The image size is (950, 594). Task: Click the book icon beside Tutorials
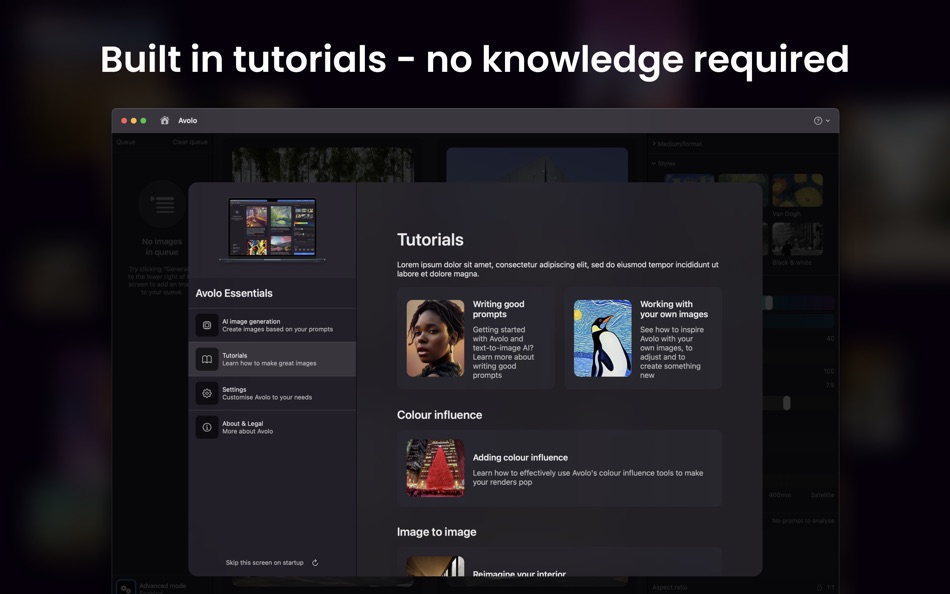pyautogui.click(x=207, y=359)
